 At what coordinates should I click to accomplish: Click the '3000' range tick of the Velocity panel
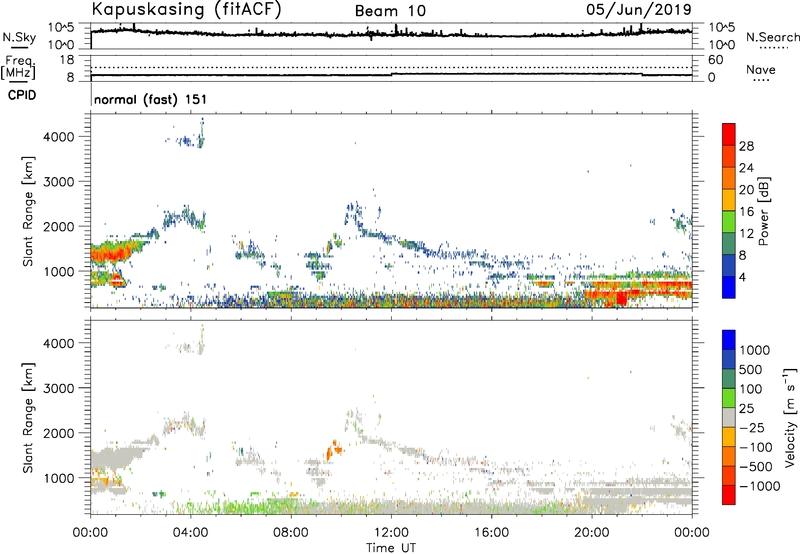click(x=58, y=388)
